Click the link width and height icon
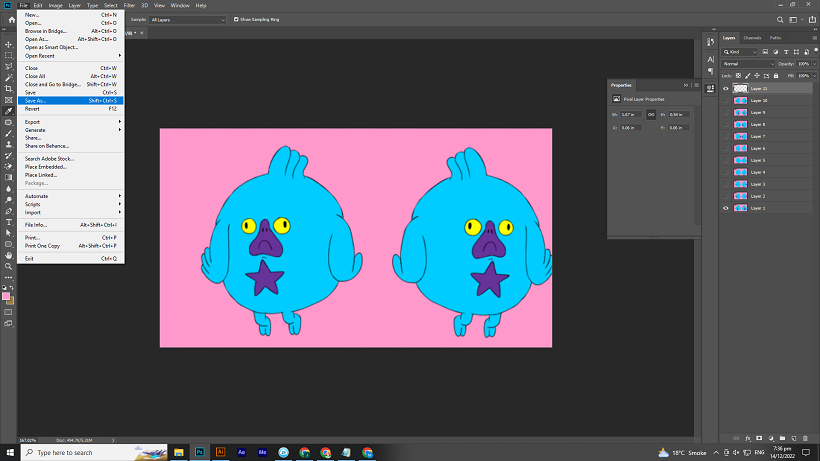This screenshot has width=820, height=461. [x=651, y=114]
